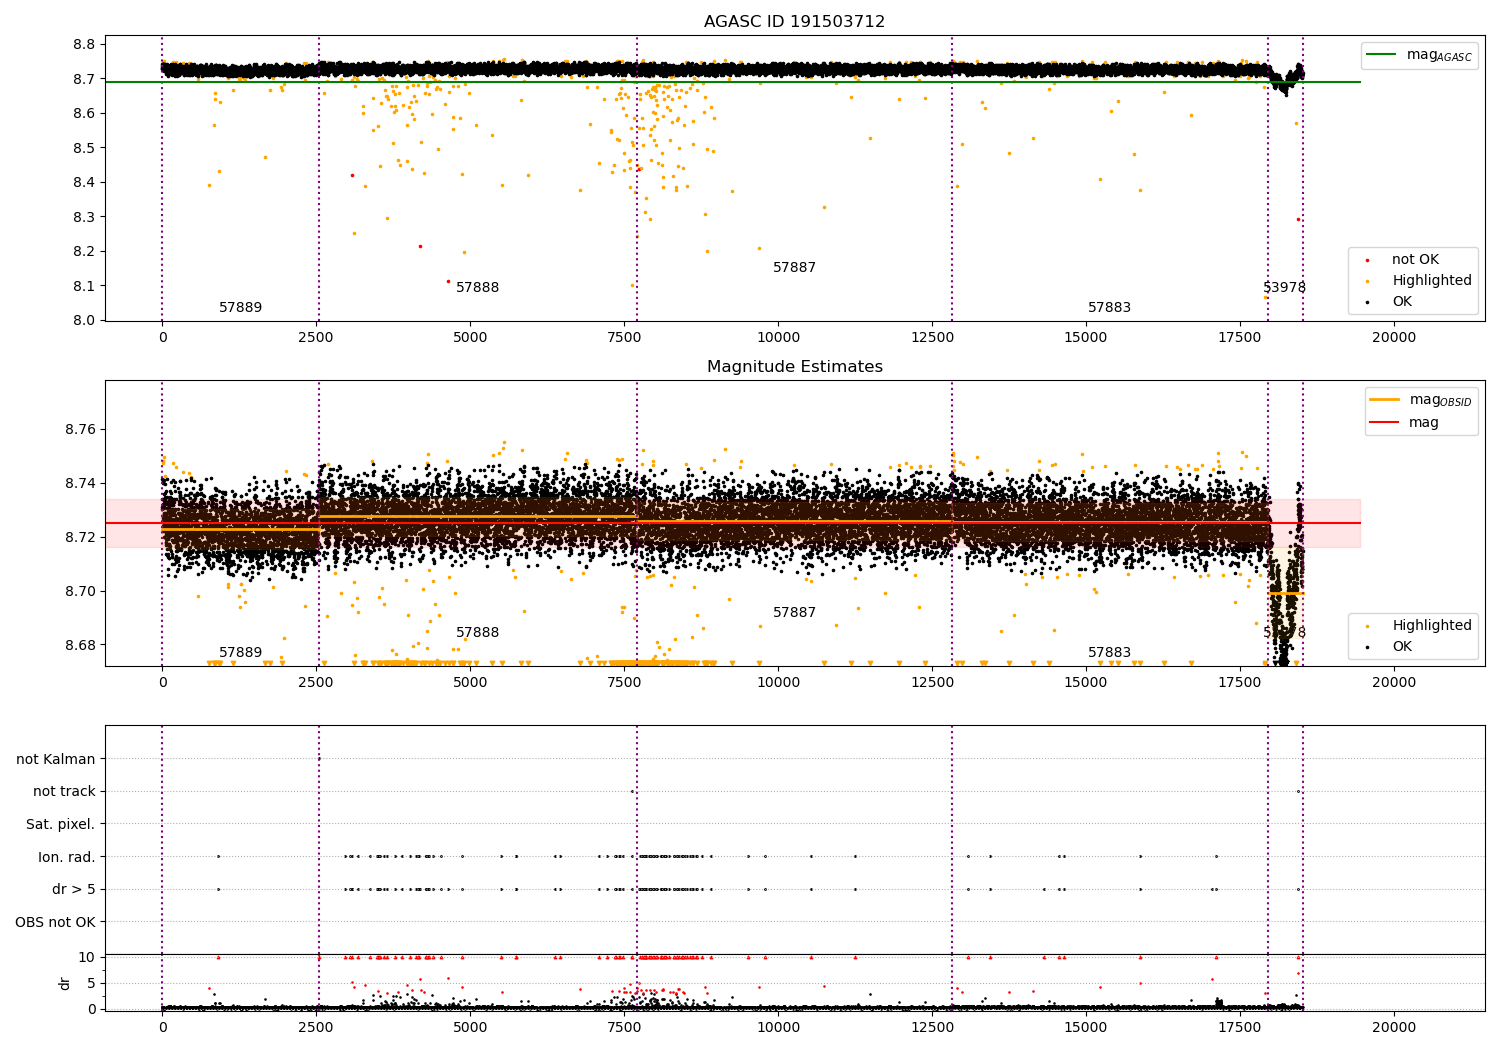The width and height of the screenshot is (1500, 1050).
Task: Click 'OK' legend label in Magnitude Estimates plot
Action: pos(1402,647)
